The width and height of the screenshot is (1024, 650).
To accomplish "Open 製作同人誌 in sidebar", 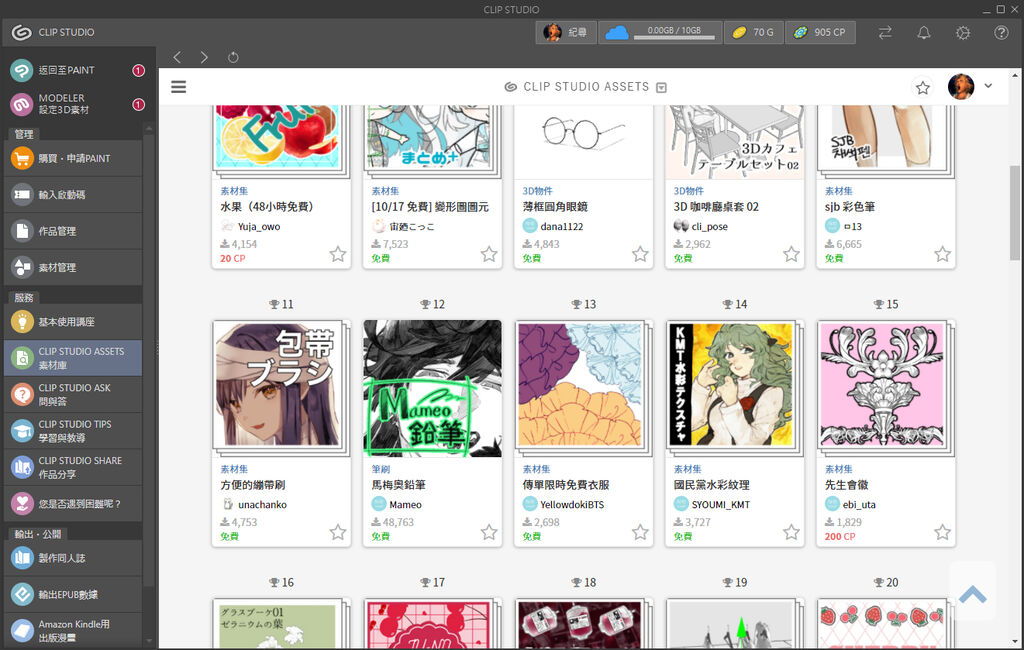I will 73,558.
